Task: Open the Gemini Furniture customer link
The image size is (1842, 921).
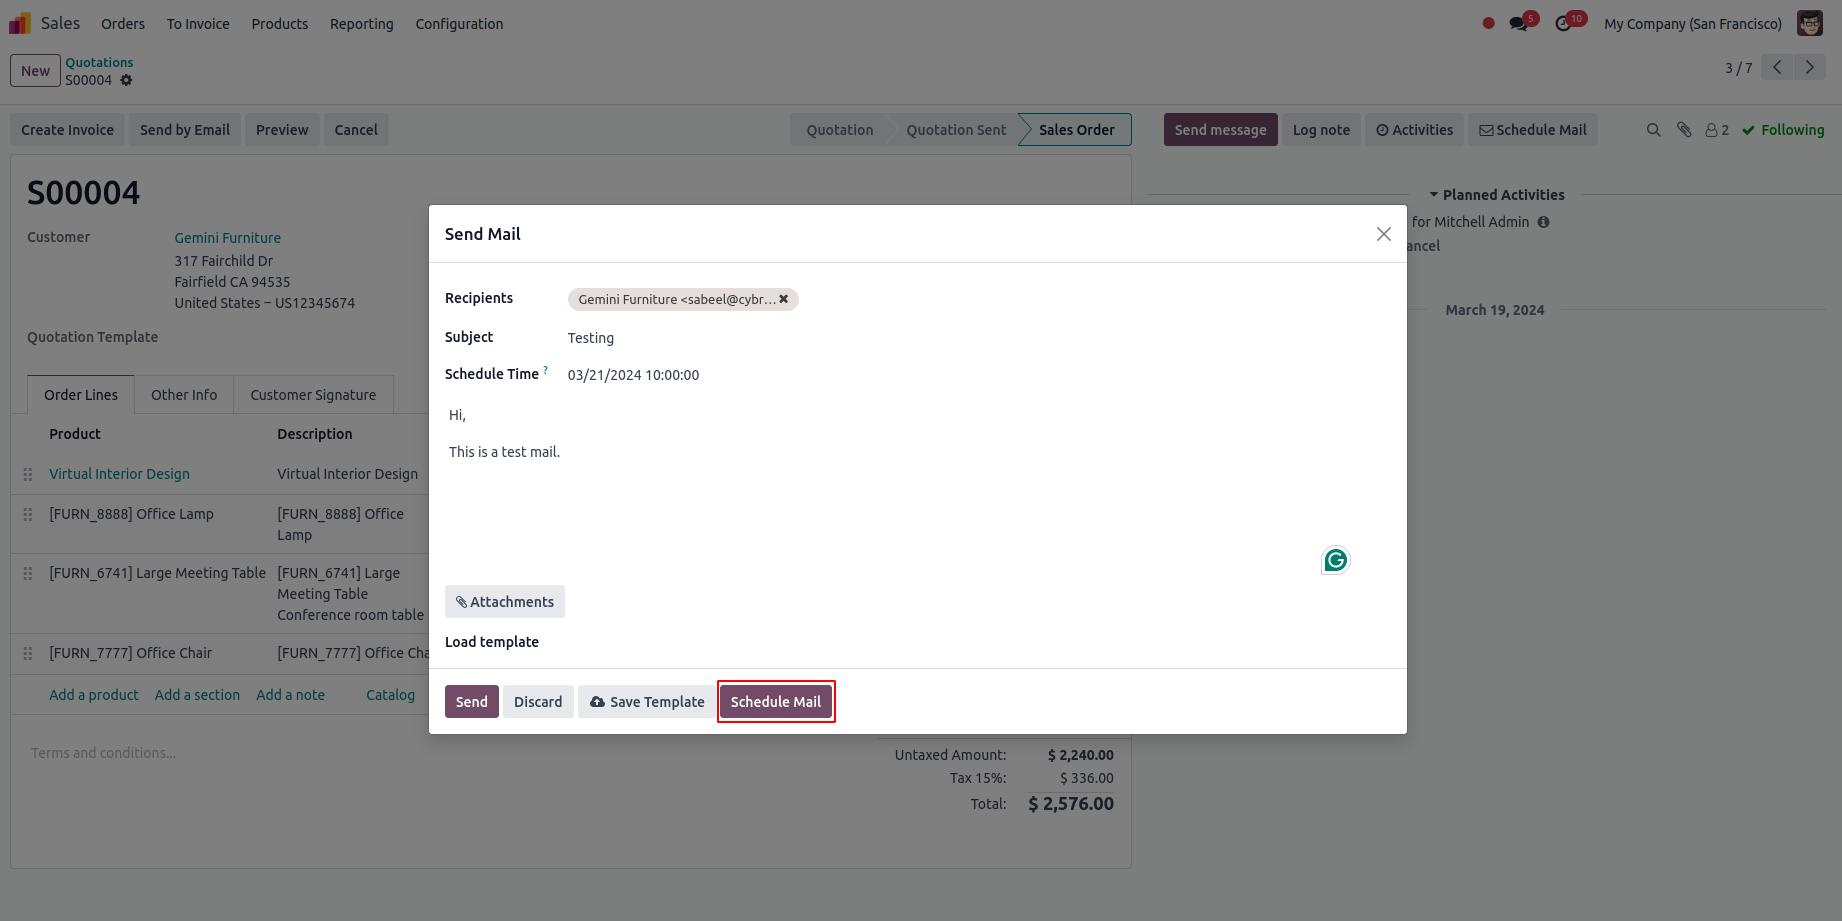Action: [228, 238]
